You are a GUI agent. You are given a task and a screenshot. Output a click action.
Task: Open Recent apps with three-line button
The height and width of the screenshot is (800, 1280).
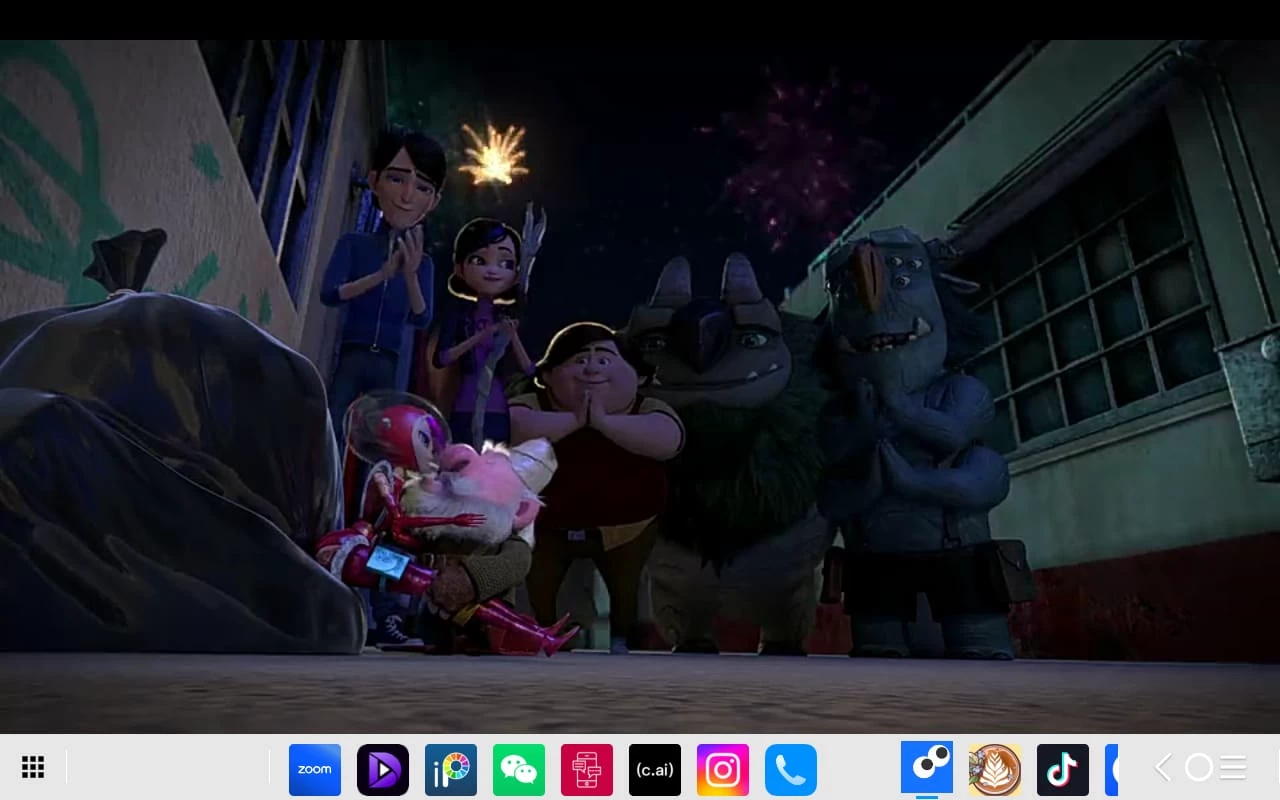[x=1233, y=768]
